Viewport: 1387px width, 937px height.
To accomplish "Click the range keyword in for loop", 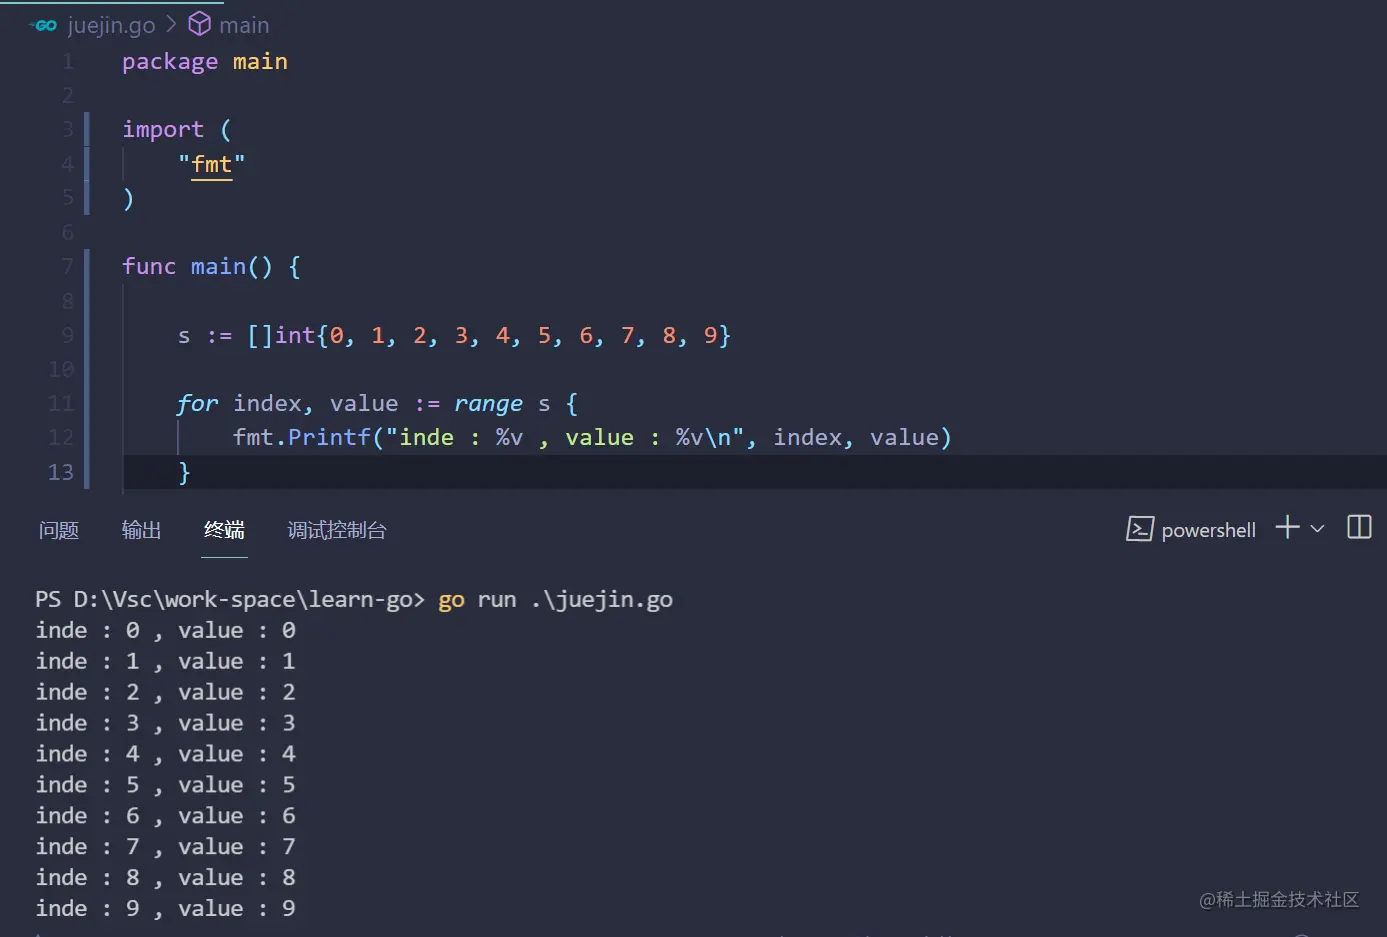I will [x=488, y=404].
